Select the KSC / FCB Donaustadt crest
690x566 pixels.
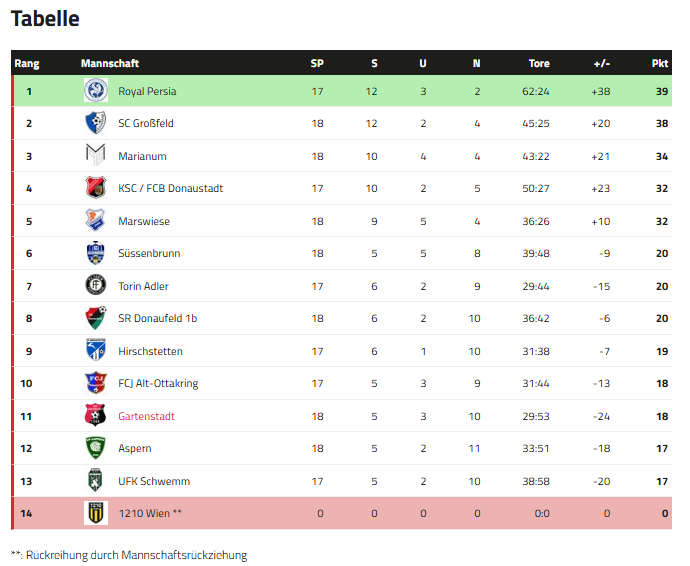[x=95, y=188]
